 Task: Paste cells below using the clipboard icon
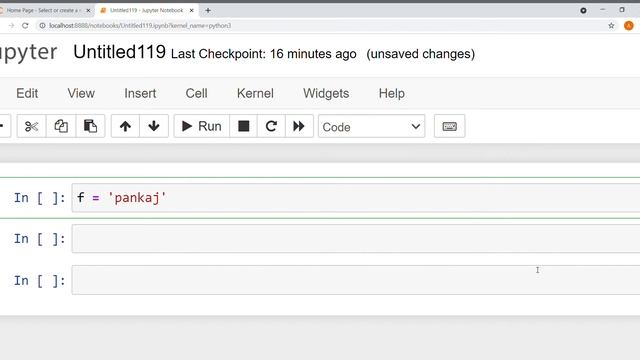[90, 126]
